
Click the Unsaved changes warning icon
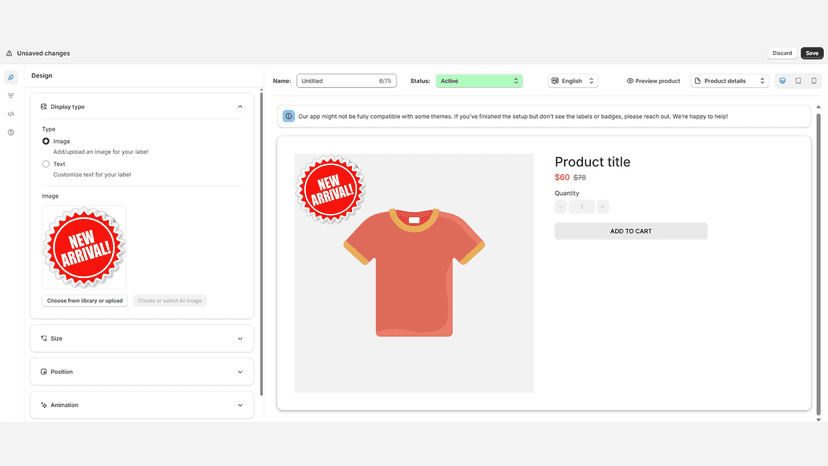coord(9,53)
